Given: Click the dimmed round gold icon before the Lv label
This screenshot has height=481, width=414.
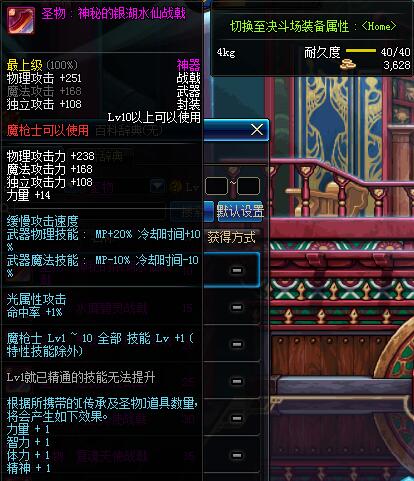Looking at the screenshot, I should [175, 187].
